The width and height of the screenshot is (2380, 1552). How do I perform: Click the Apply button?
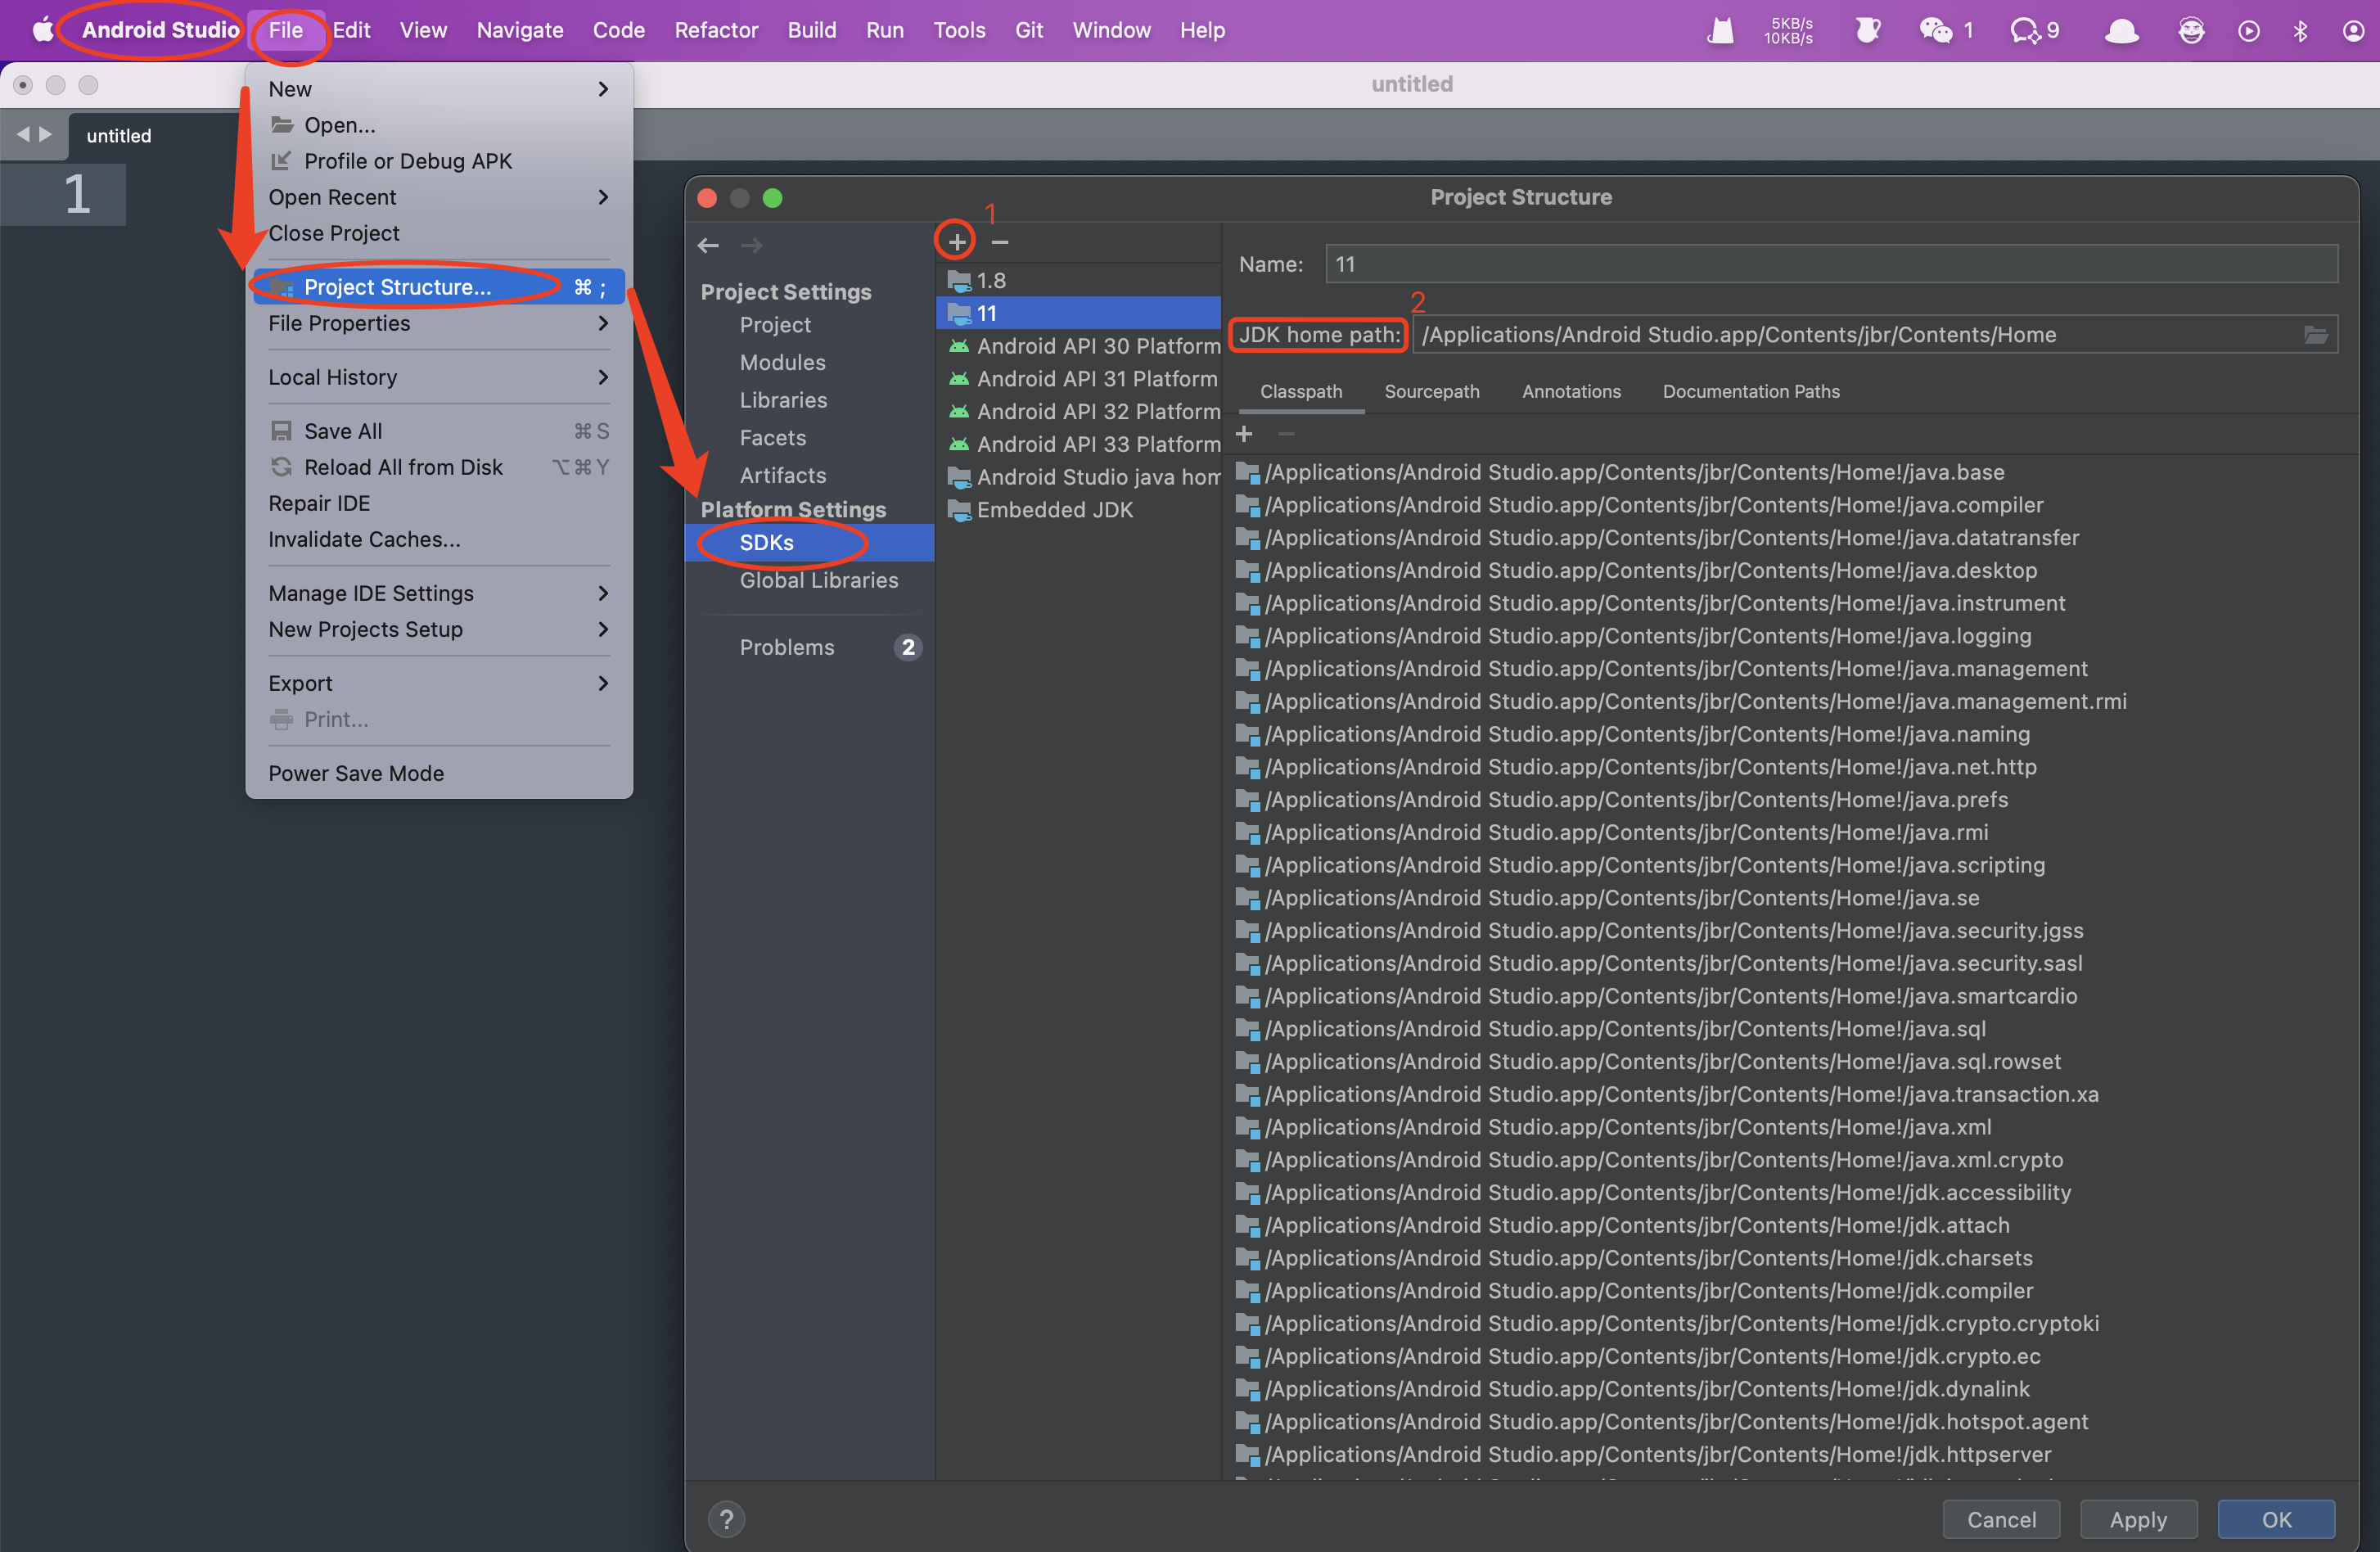(x=2138, y=1519)
